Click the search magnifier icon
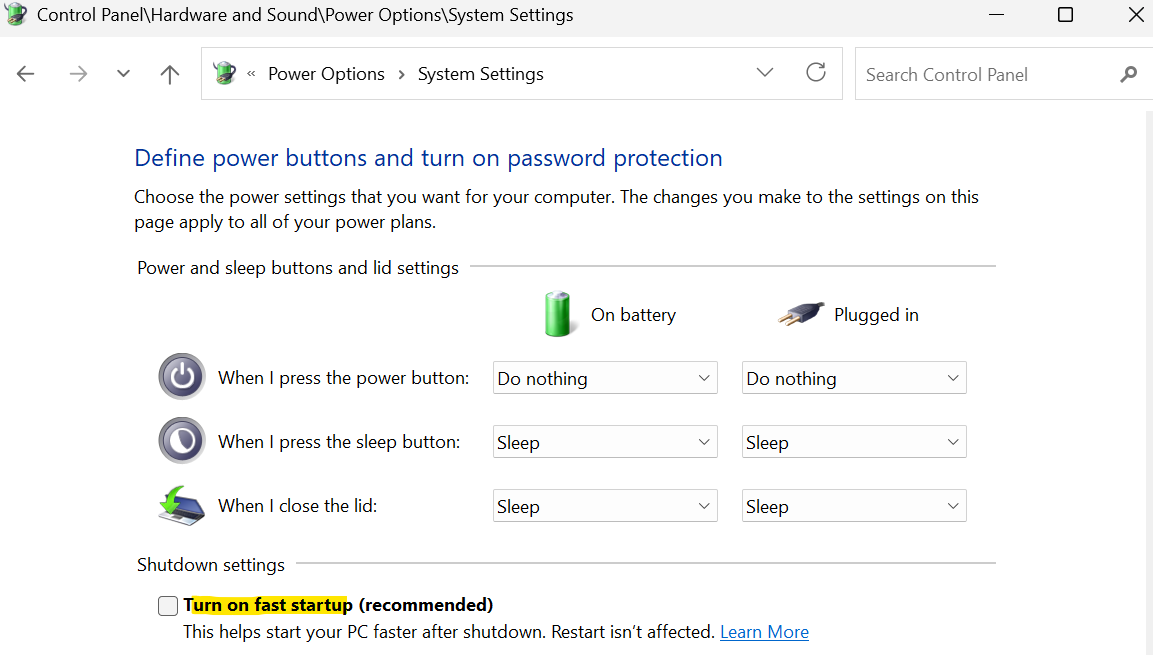The image size is (1153, 655). pyautogui.click(x=1129, y=74)
